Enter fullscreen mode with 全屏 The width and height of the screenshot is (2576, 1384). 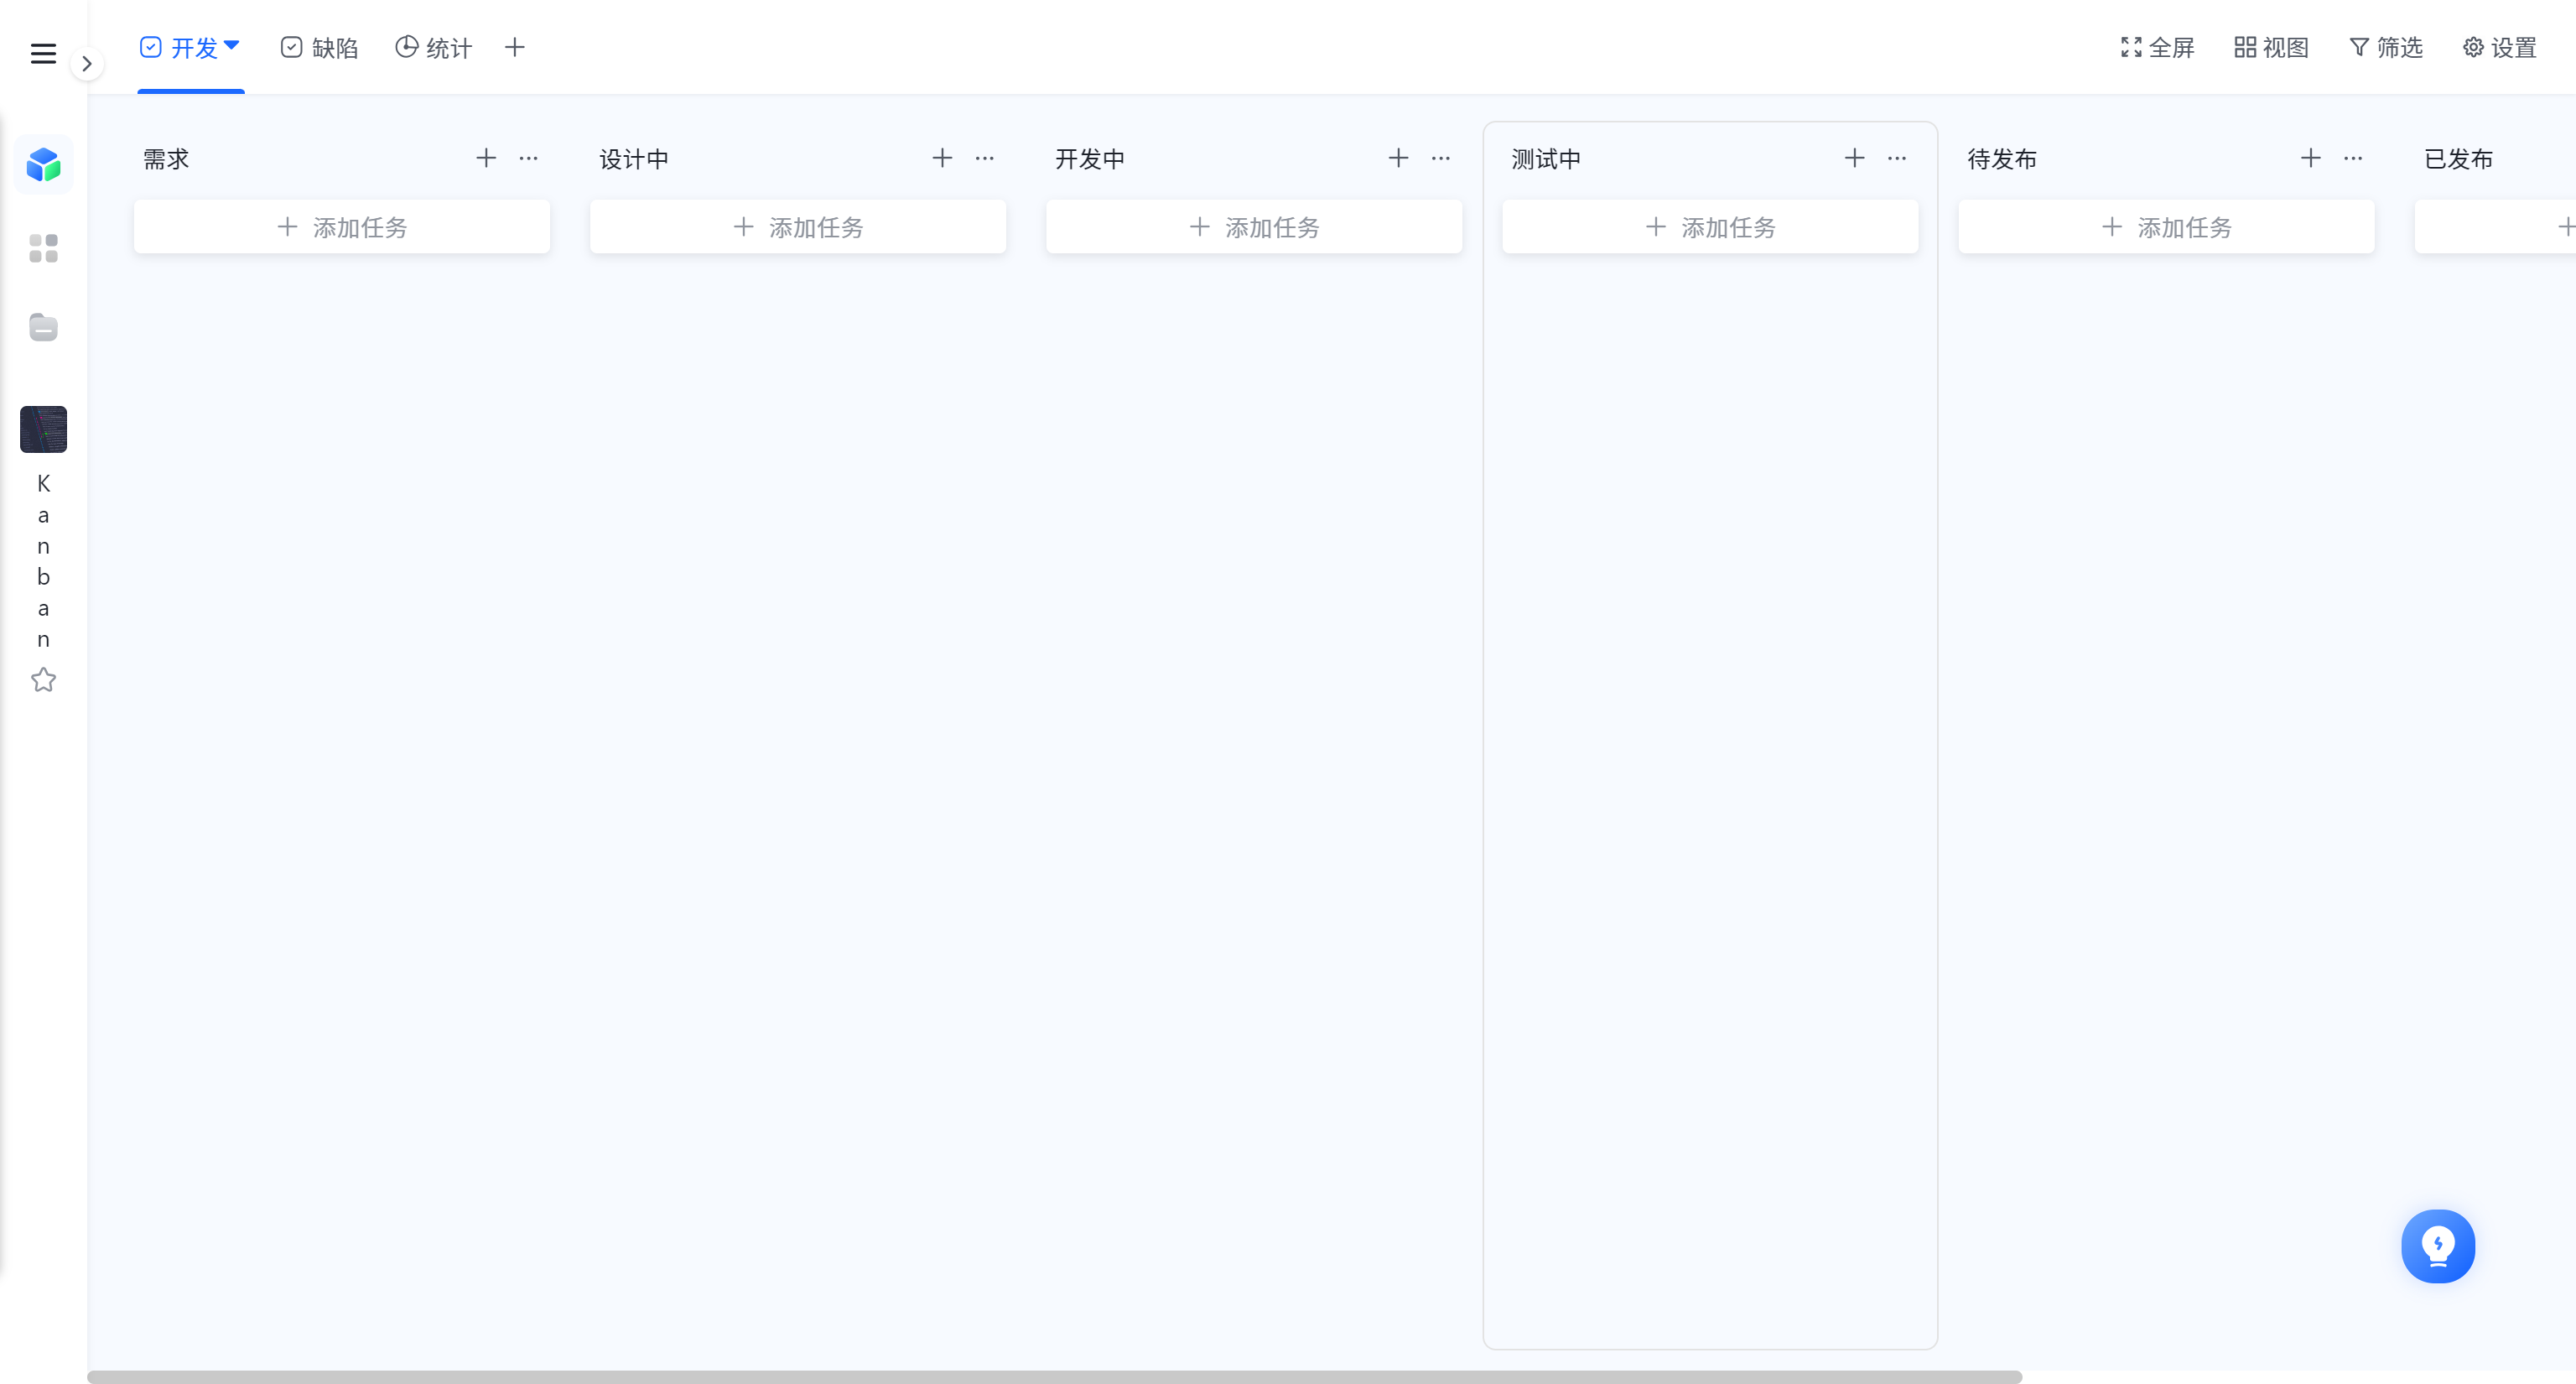tap(2157, 47)
